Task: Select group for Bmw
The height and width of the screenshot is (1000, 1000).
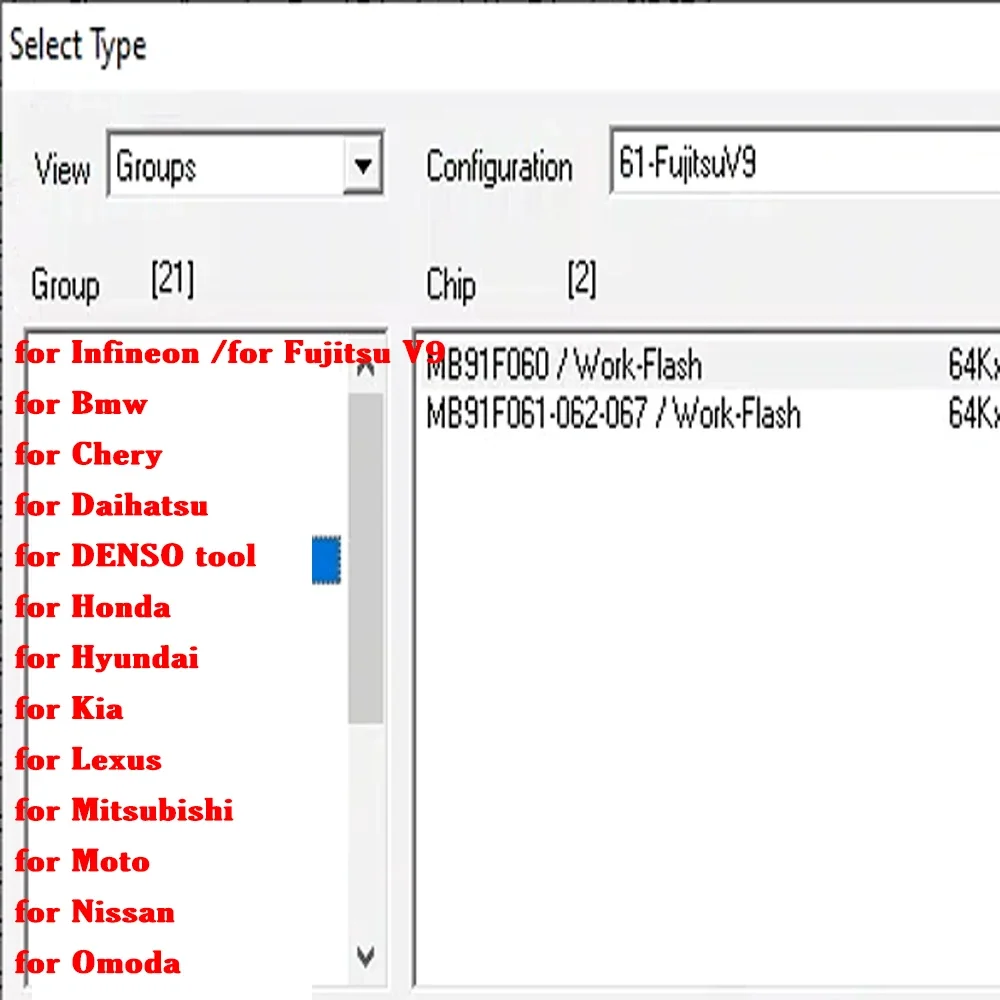Action: pyautogui.click(x=82, y=404)
